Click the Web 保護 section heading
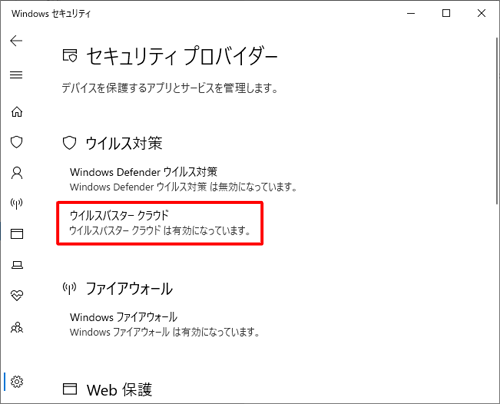 click(x=119, y=389)
